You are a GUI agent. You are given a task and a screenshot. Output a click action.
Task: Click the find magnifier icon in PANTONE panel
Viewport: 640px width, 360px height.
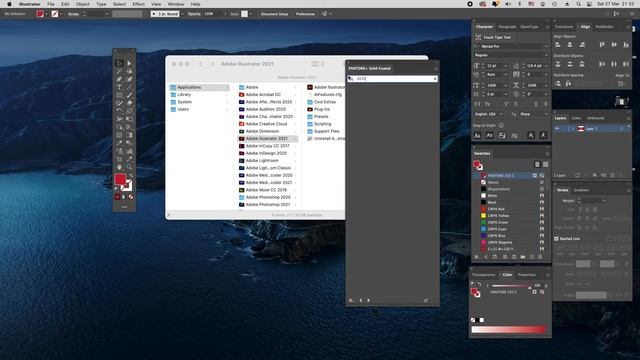click(351, 78)
